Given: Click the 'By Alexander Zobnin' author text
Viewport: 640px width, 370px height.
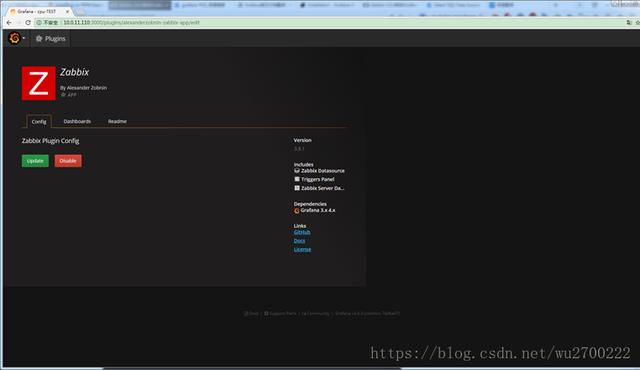Looking at the screenshot, I should (84, 88).
